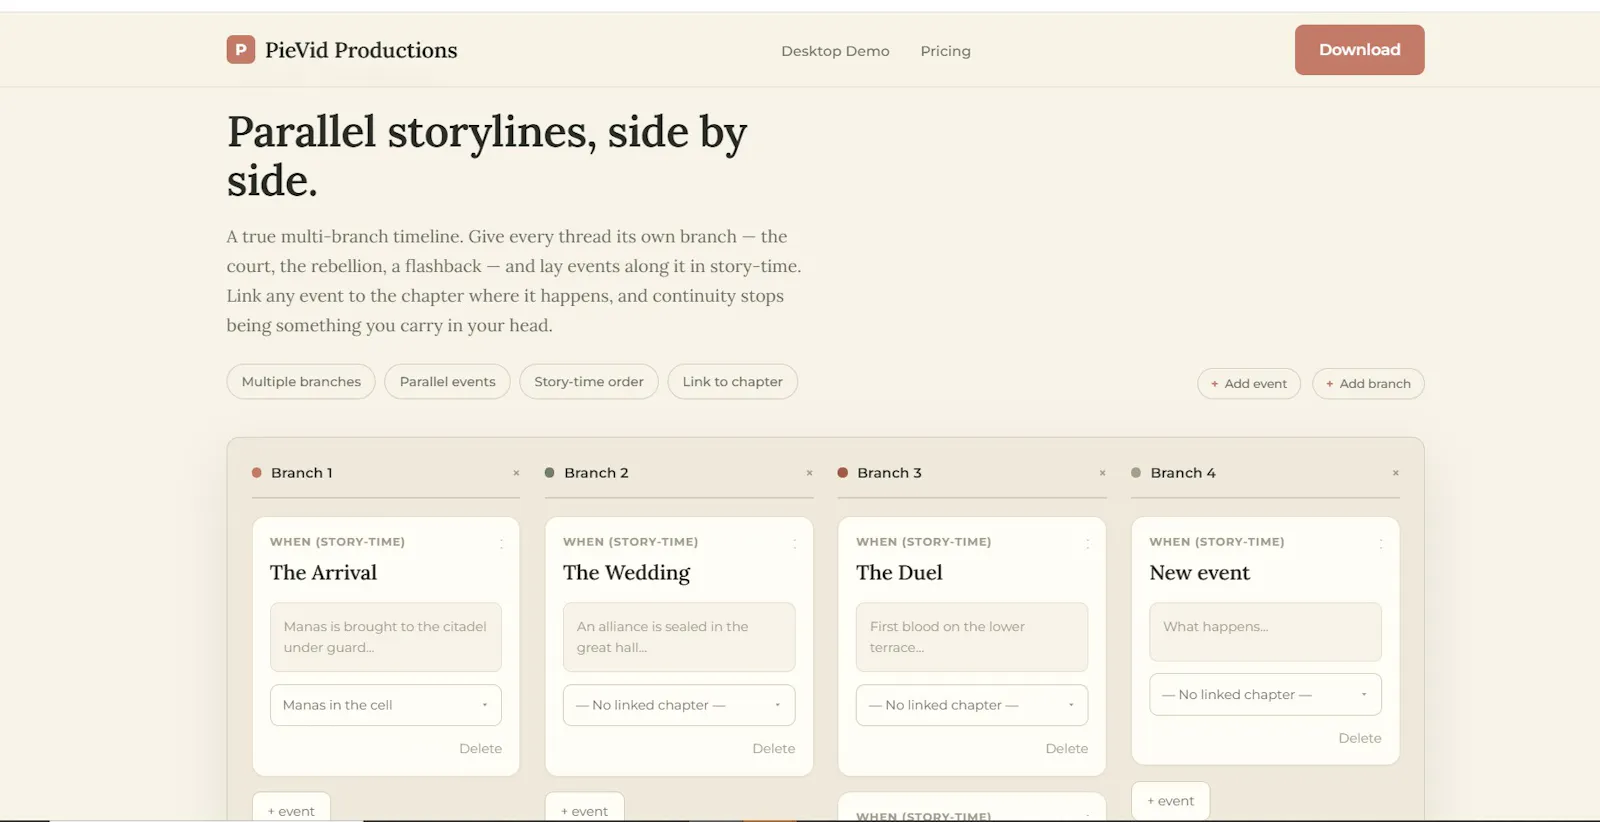Image resolution: width=1600 pixels, height=822 pixels.
Task: Remove Branch 3 using its x icon
Action: (x=1102, y=473)
